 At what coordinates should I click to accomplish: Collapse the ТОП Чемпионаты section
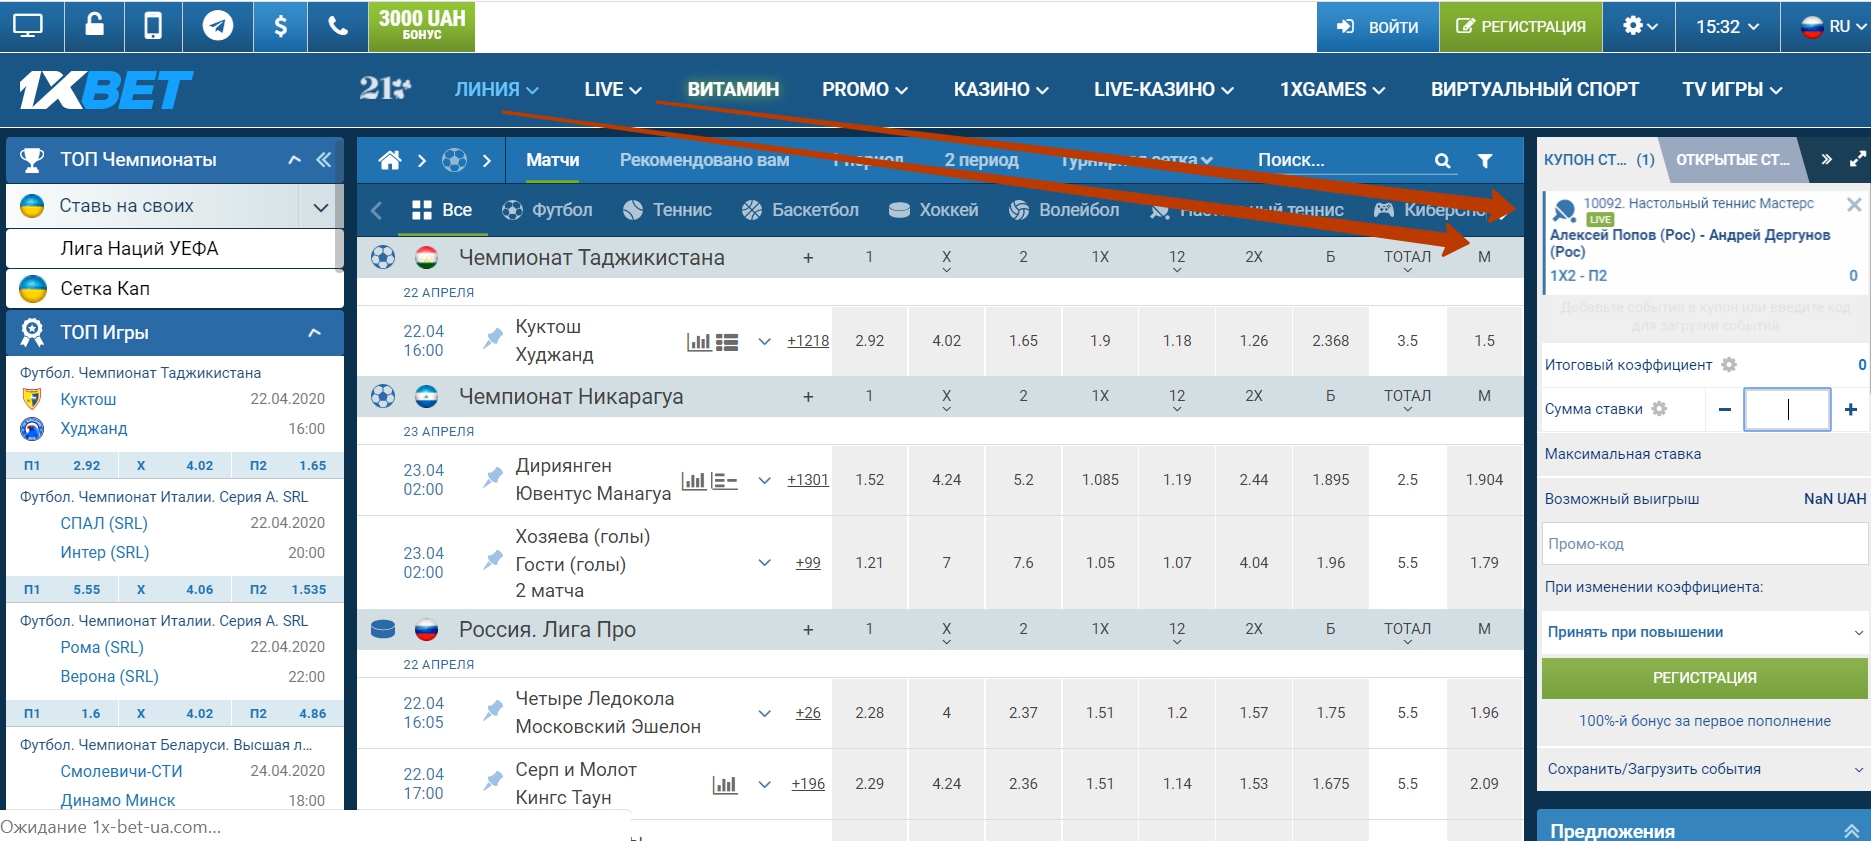tap(294, 159)
